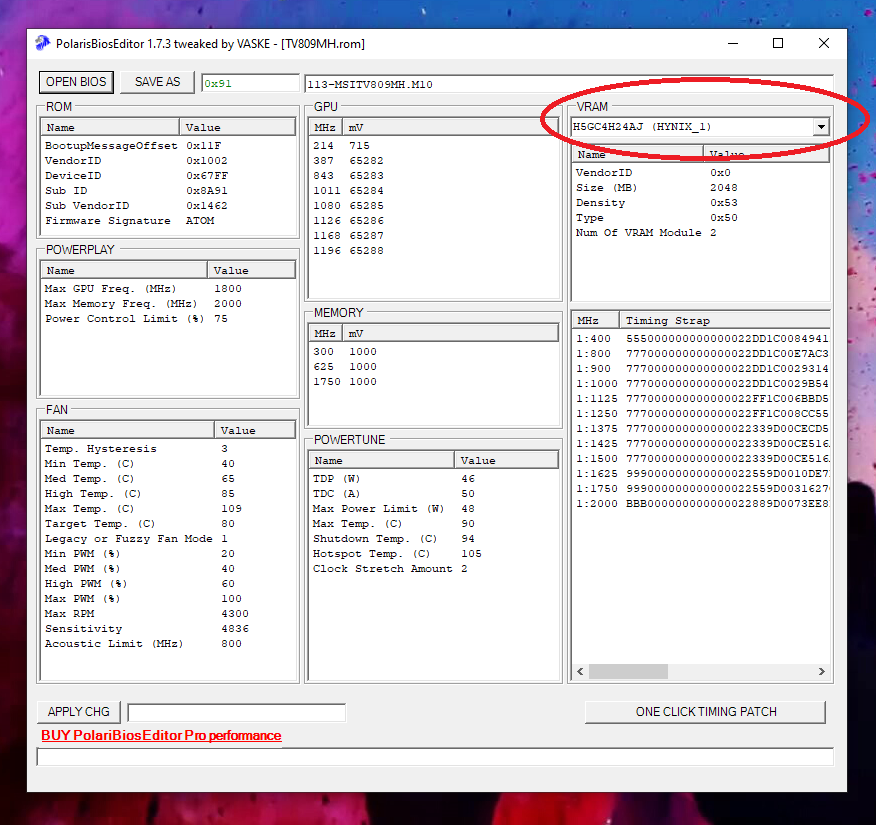Select GPU 1080 MHz 65285 row
This screenshot has height=825, width=876.
(434, 206)
